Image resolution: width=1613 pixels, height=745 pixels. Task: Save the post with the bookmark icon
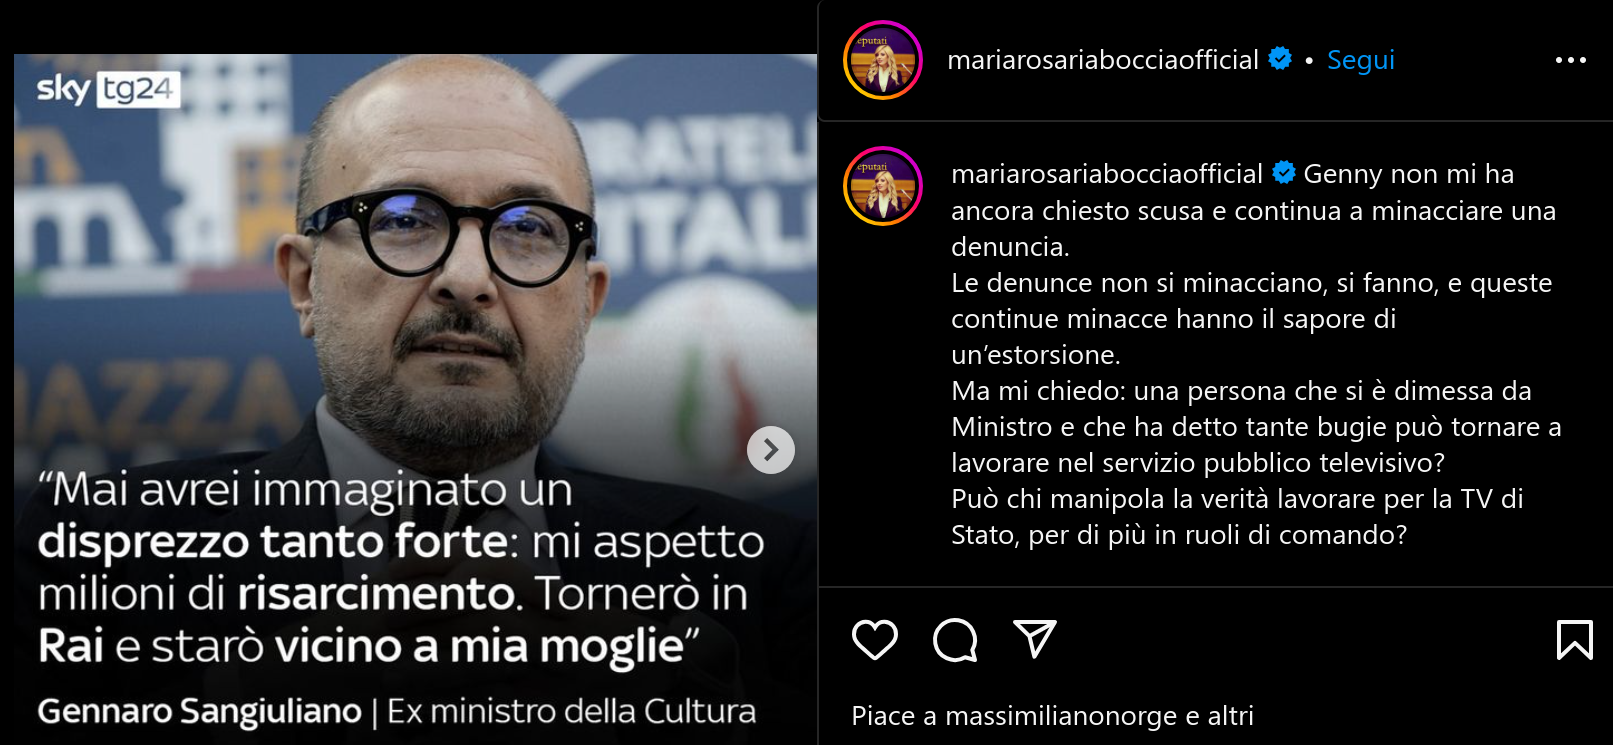coord(1575,640)
